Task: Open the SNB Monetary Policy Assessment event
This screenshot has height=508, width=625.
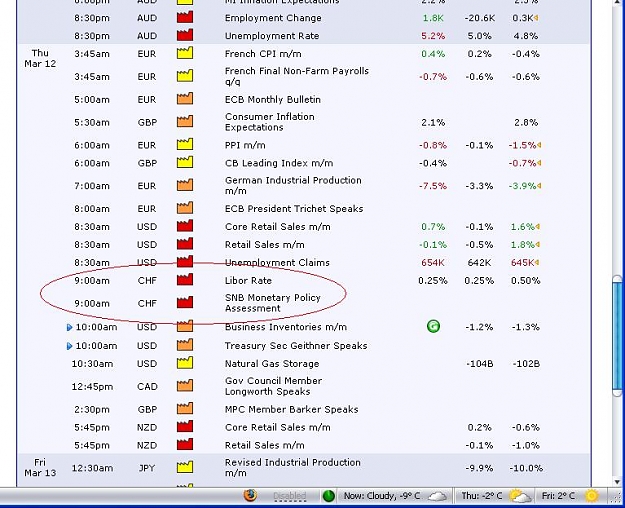Action: (273, 303)
